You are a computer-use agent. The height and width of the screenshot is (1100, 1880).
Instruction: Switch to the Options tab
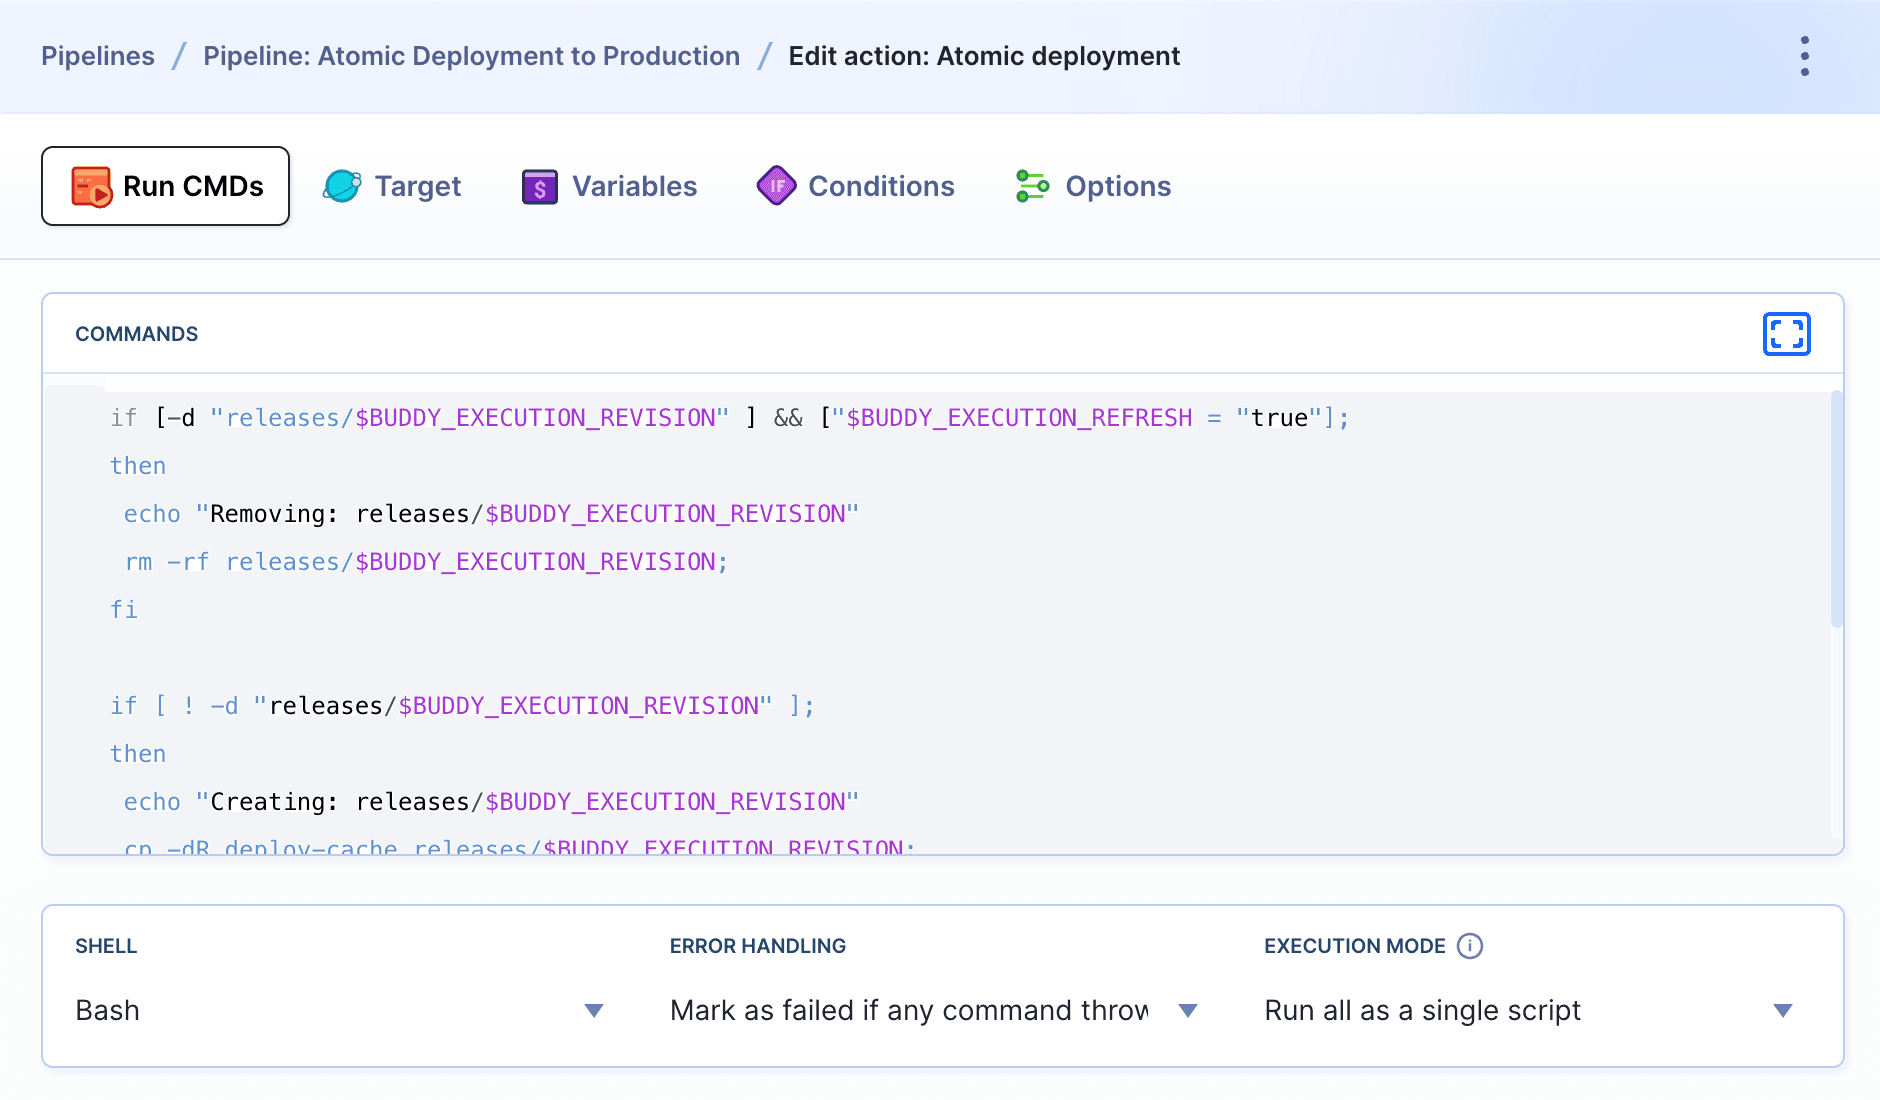click(x=1119, y=186)
